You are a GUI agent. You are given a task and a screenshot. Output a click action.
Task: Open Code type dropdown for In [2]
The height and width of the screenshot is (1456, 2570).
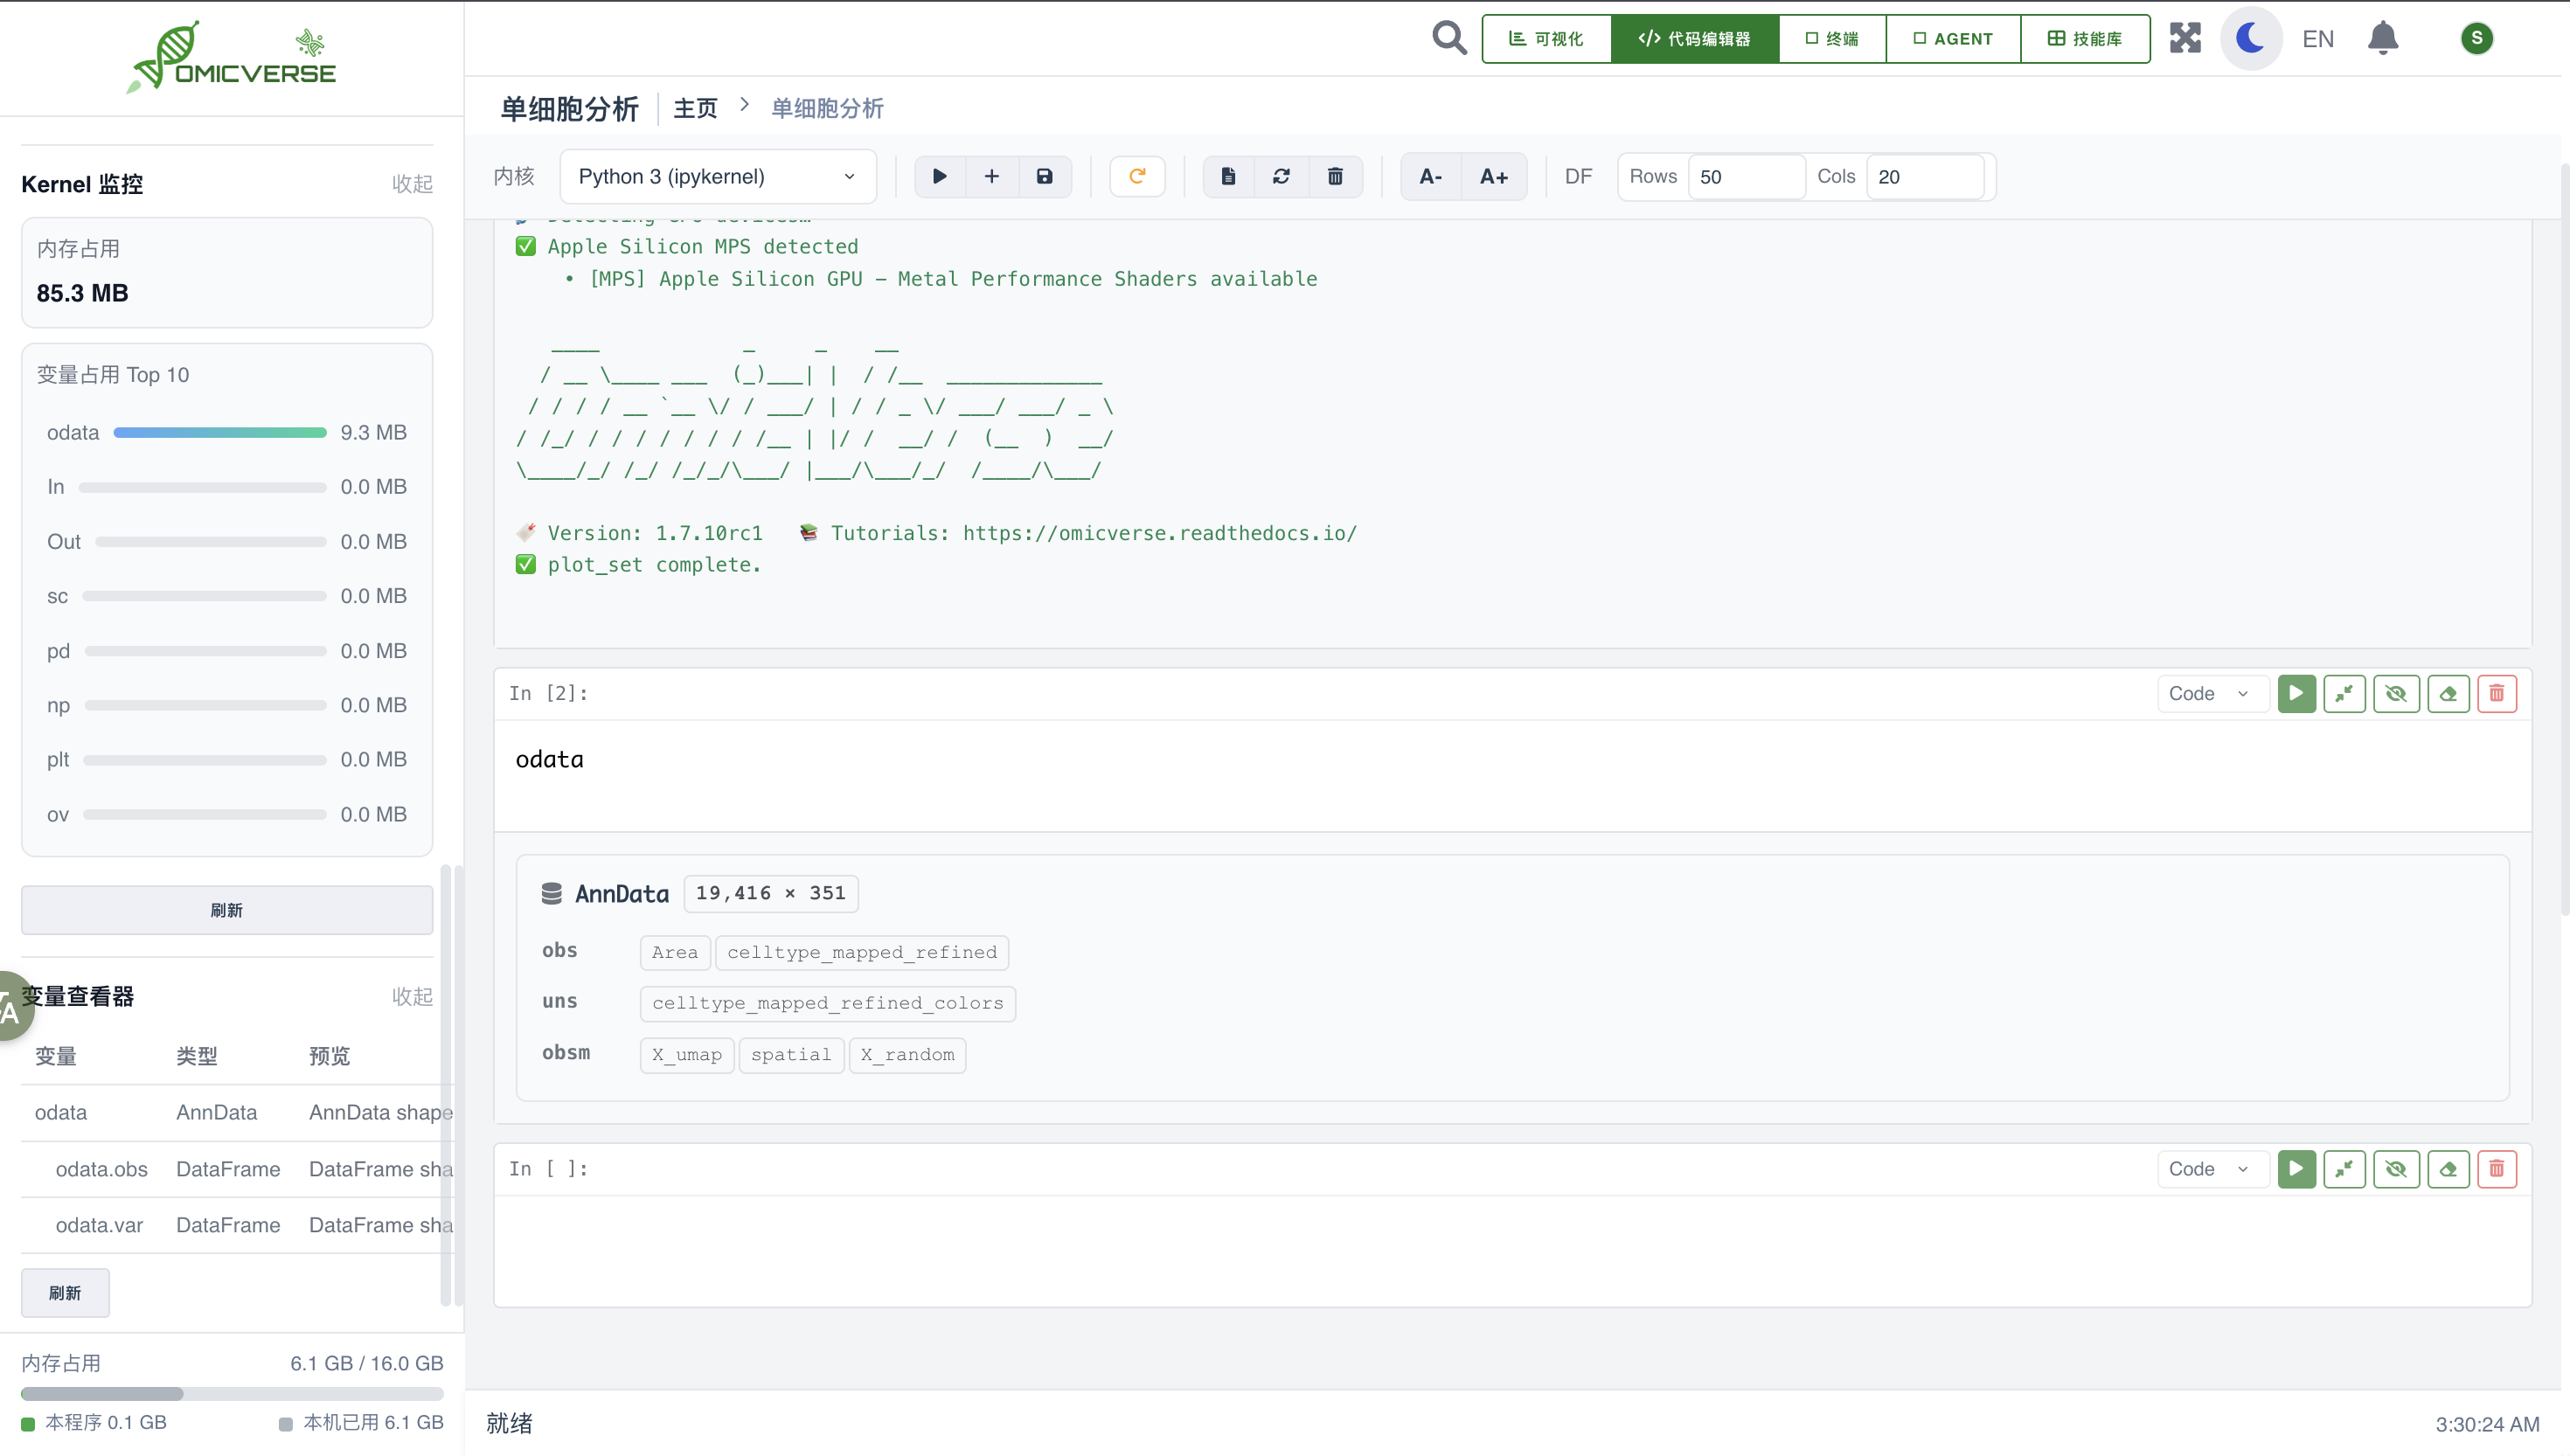pos(2208,693)
